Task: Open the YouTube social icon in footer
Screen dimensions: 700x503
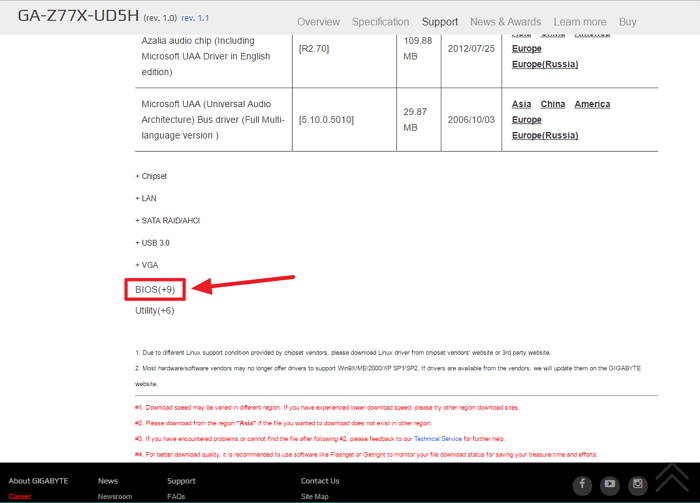Action: [609, 485]
